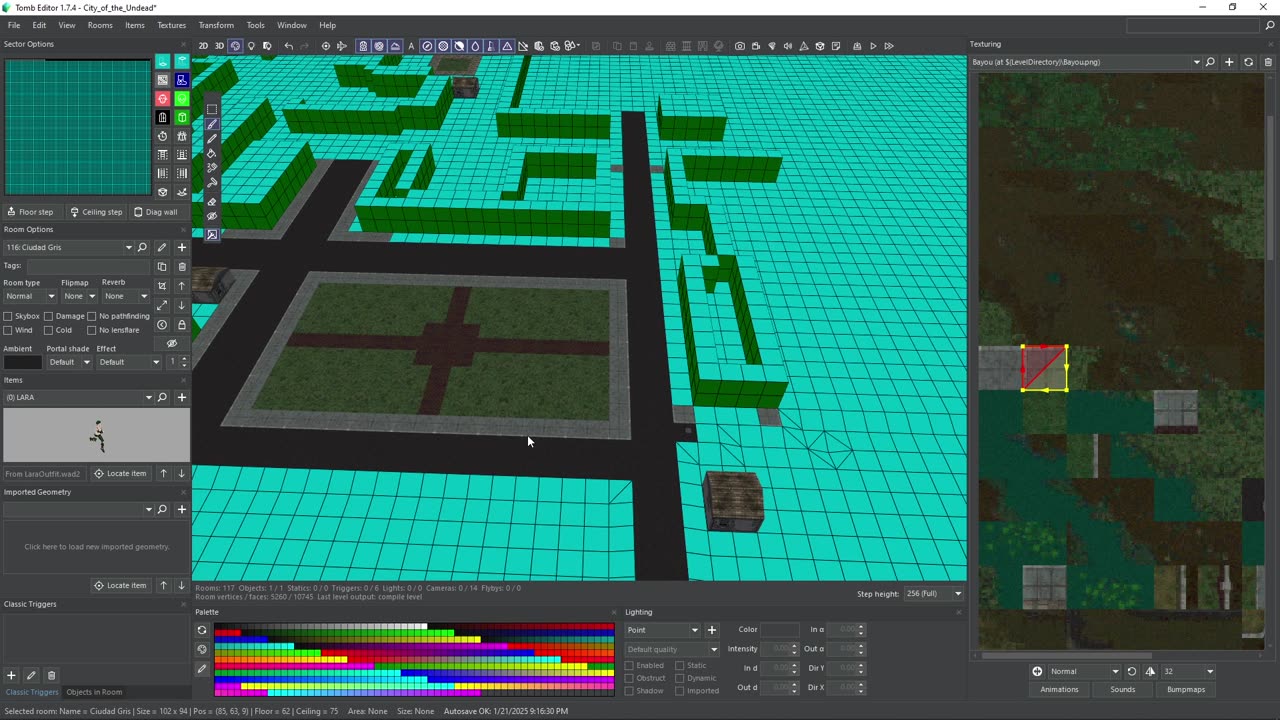This screenshot has height=720, width=1280.
Task: Toggle room visibility hidden-eye button
Action: [x=172, y=344]
